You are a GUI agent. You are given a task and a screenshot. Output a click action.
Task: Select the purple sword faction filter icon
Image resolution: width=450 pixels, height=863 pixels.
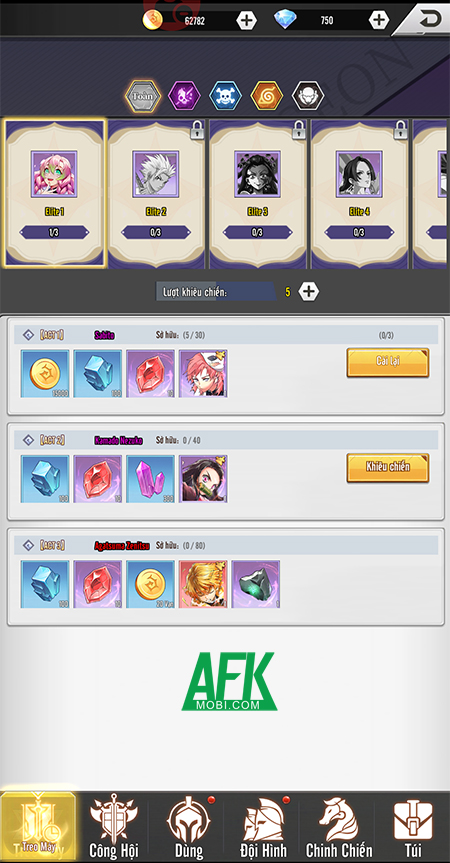(x=184, y=96)
